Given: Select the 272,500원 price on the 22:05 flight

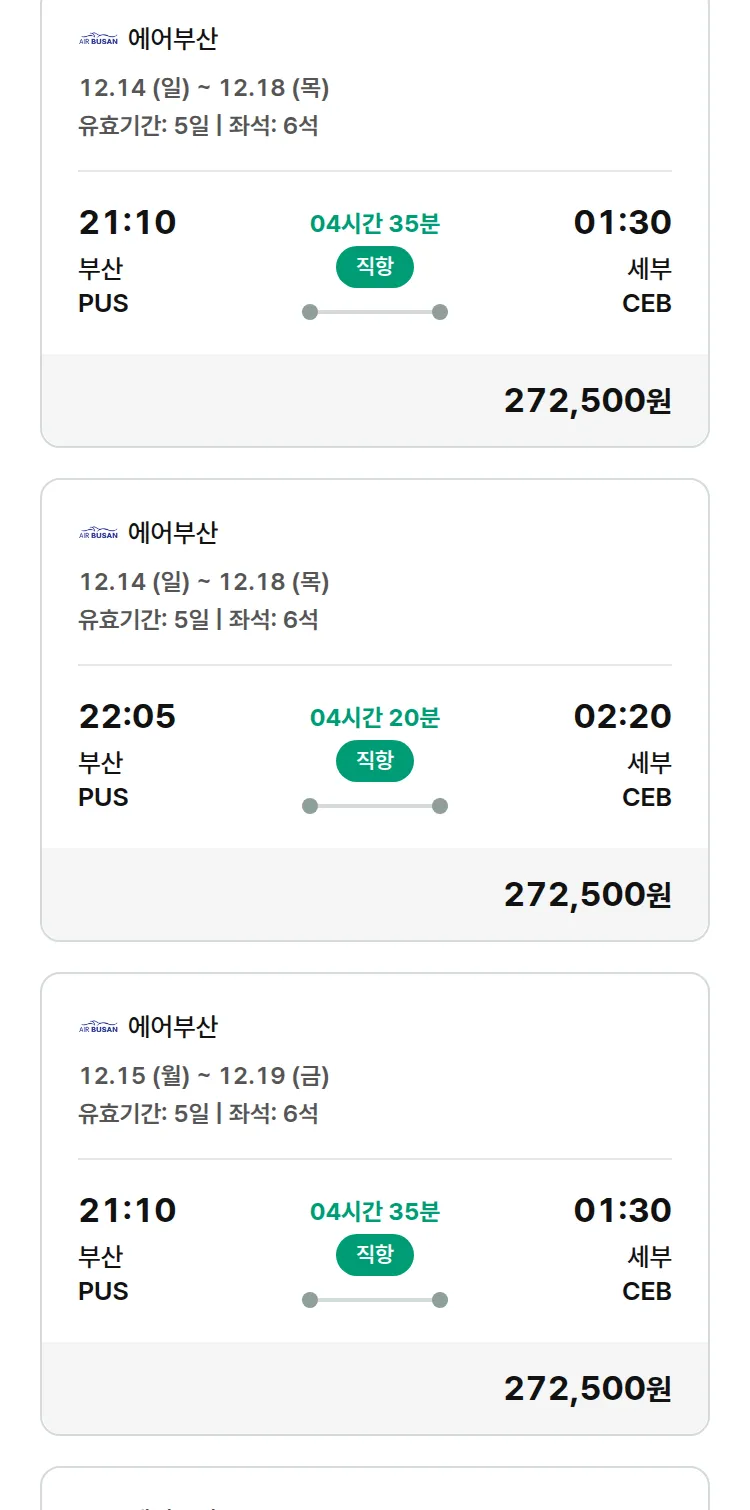Looking at the screenshot, I should tap(587, 895).
